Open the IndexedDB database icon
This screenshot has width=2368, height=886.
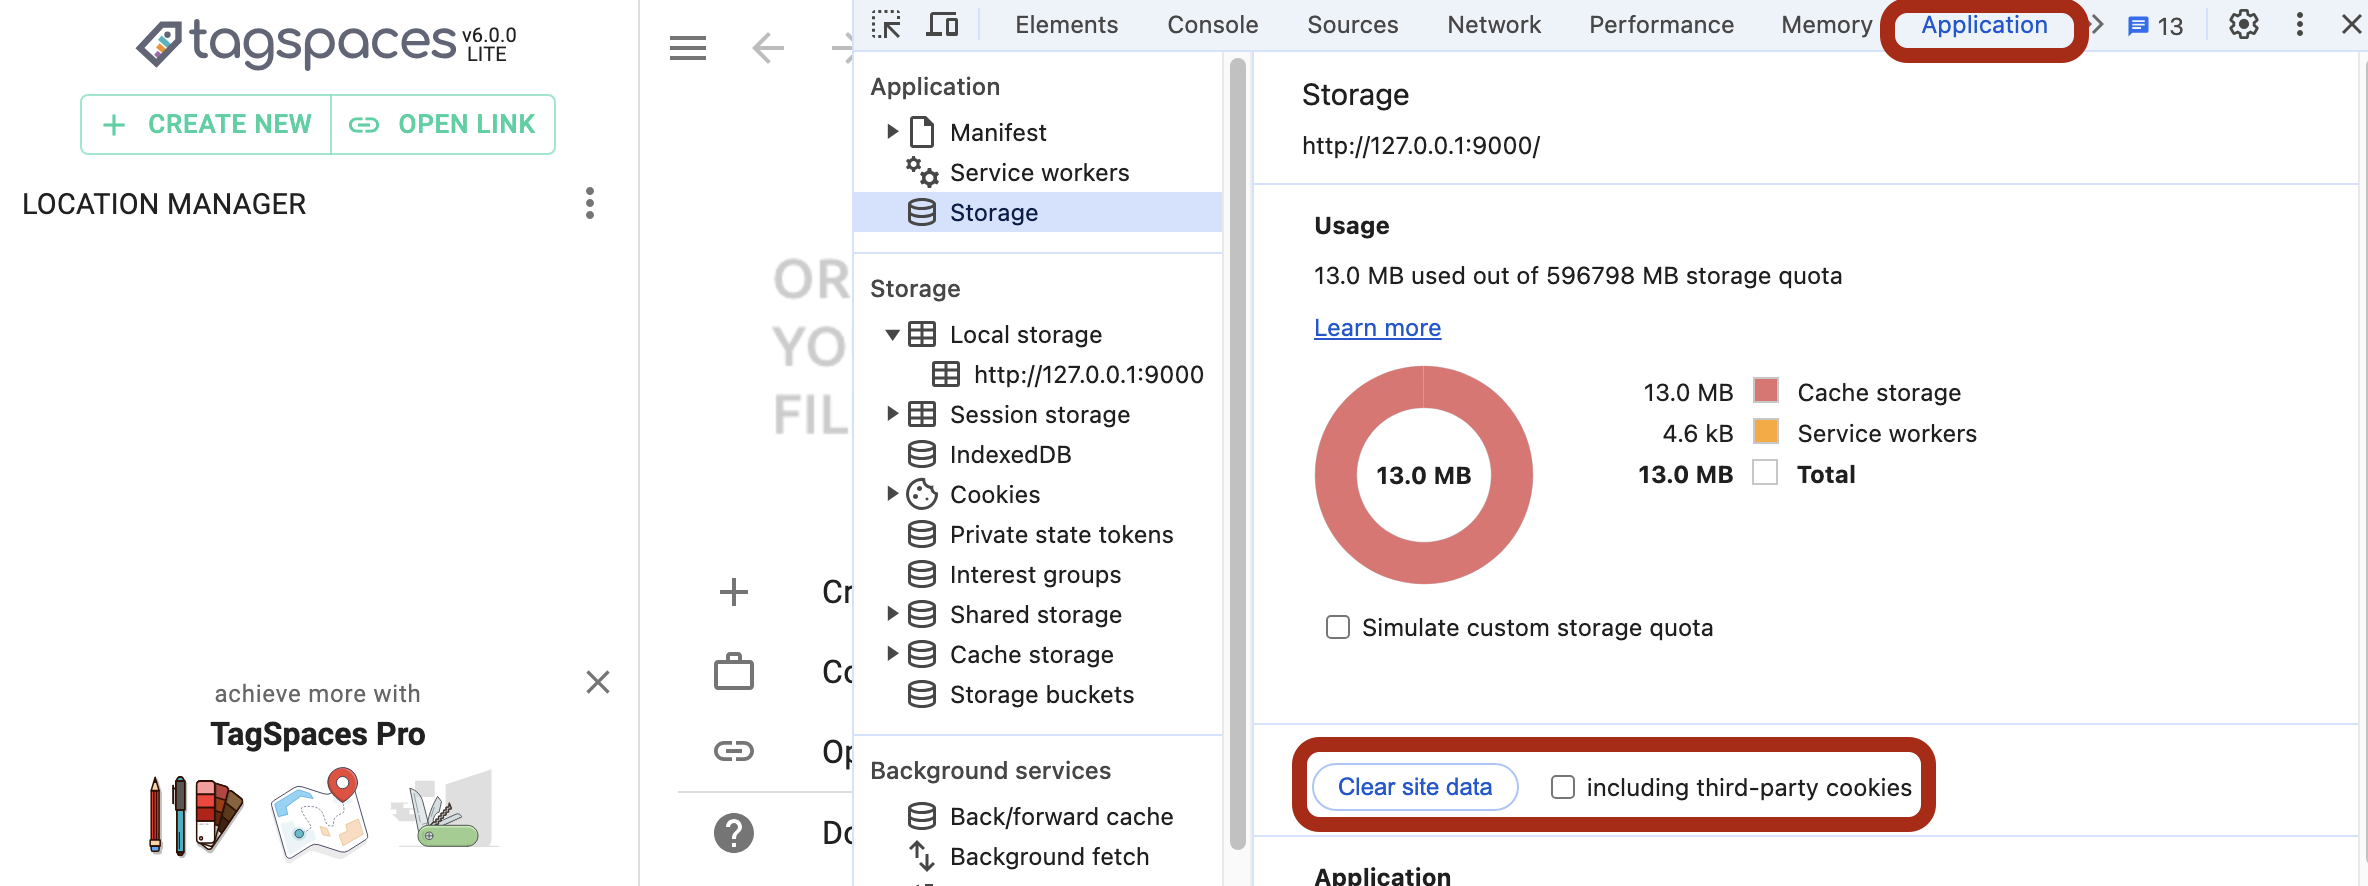tap(922, 454)
